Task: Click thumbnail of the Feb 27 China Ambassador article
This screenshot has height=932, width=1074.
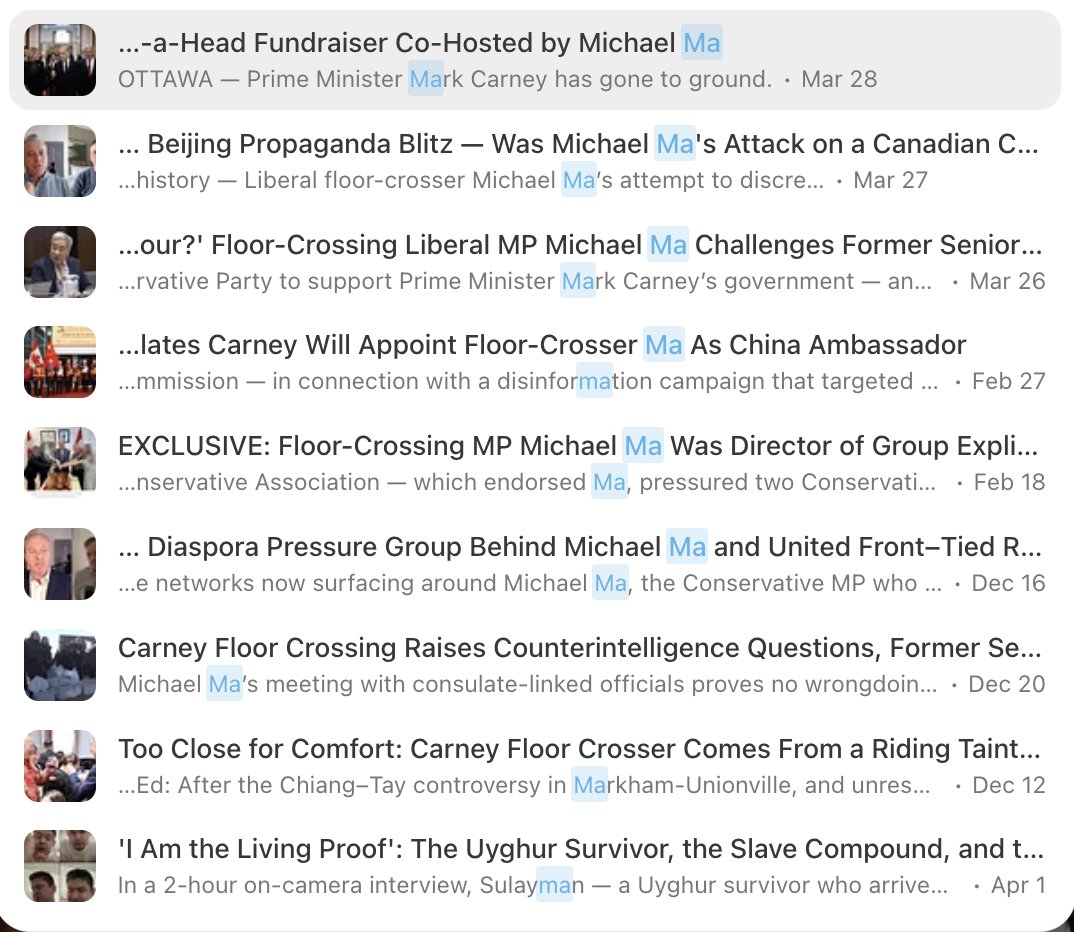Action: (60, 362)
